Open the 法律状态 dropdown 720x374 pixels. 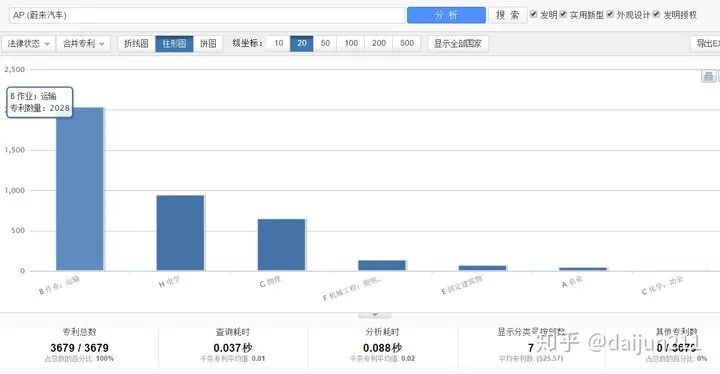tap(28, 44)
